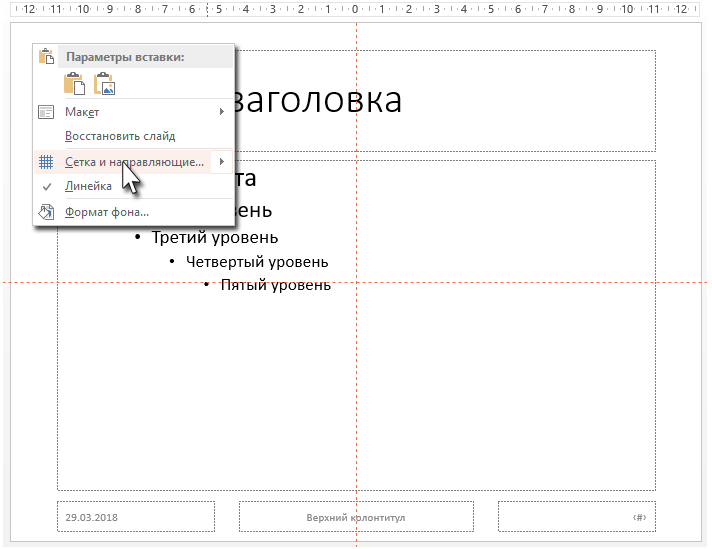The height and width of the screenshot is (549, 712).
Task: Click the Четвертый уровень bullet text
Action: click(x=257, y=262)
